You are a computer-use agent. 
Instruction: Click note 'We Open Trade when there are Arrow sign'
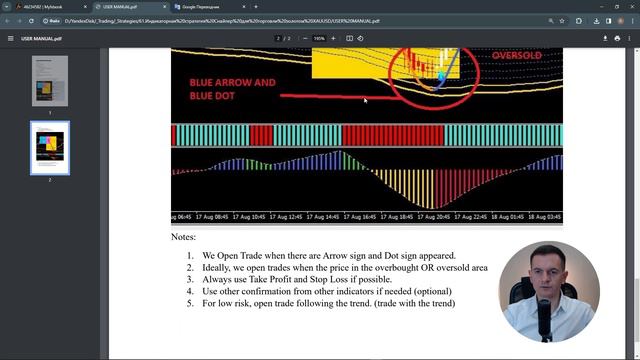329,256
